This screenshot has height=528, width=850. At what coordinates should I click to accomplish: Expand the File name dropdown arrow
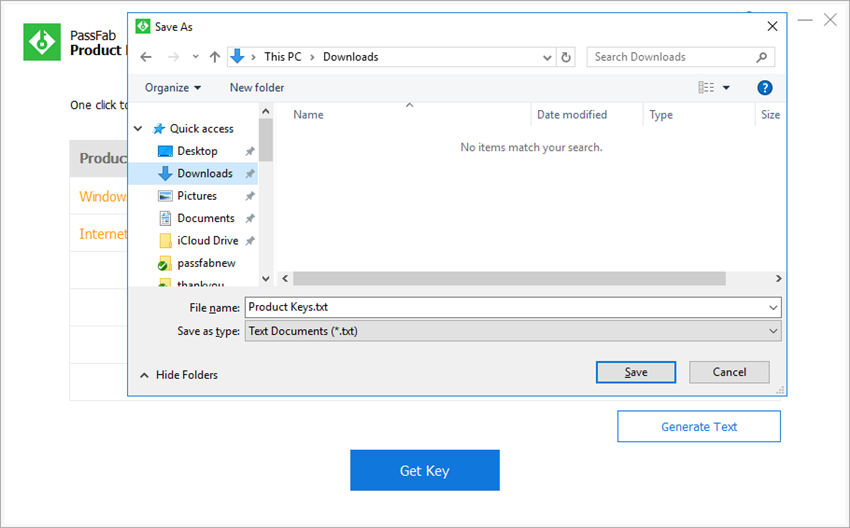tap(773, 308)
